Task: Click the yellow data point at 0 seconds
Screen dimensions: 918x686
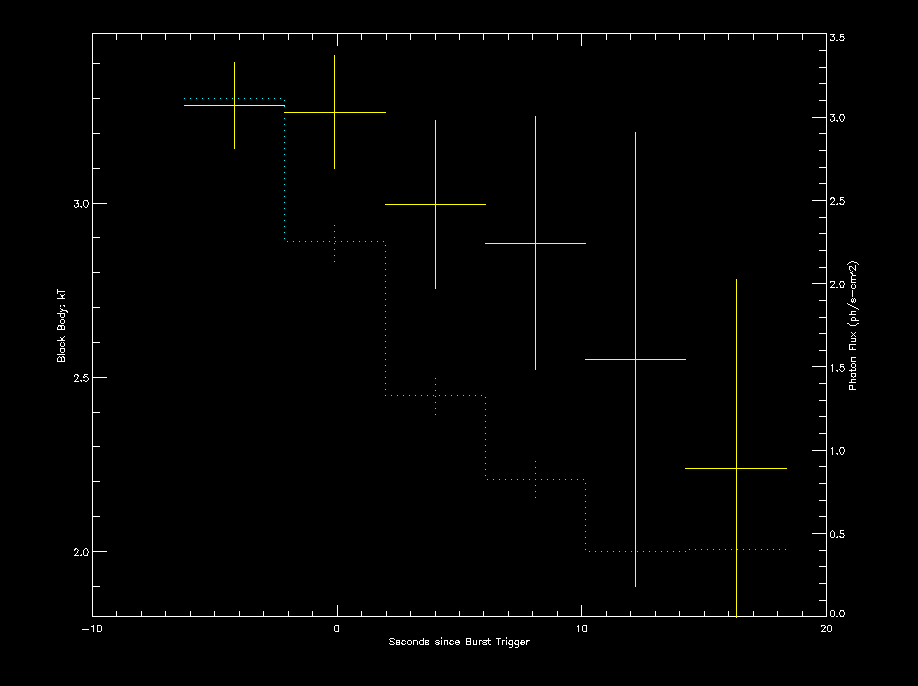Action: (335, 113)
